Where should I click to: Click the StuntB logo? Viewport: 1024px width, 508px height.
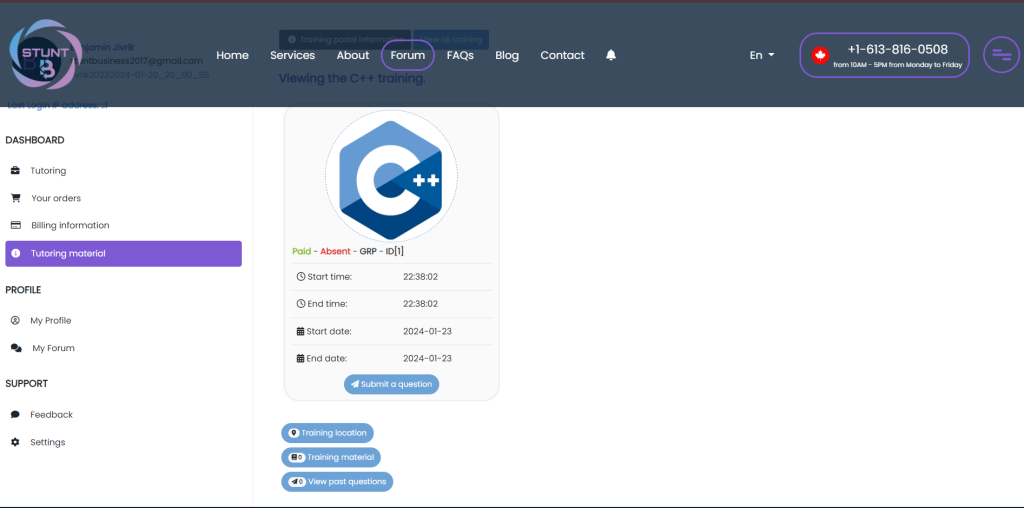45,55
